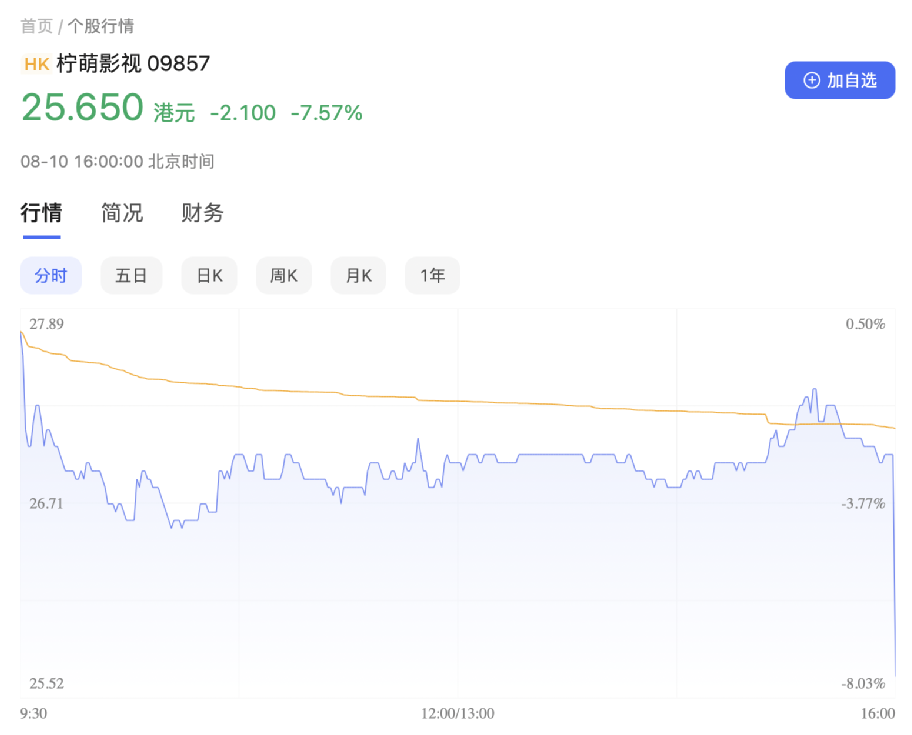Image resolution: width=912 pixels, height=735 pixels.
Task: Switch to the 月K chart
Action: 358,276
